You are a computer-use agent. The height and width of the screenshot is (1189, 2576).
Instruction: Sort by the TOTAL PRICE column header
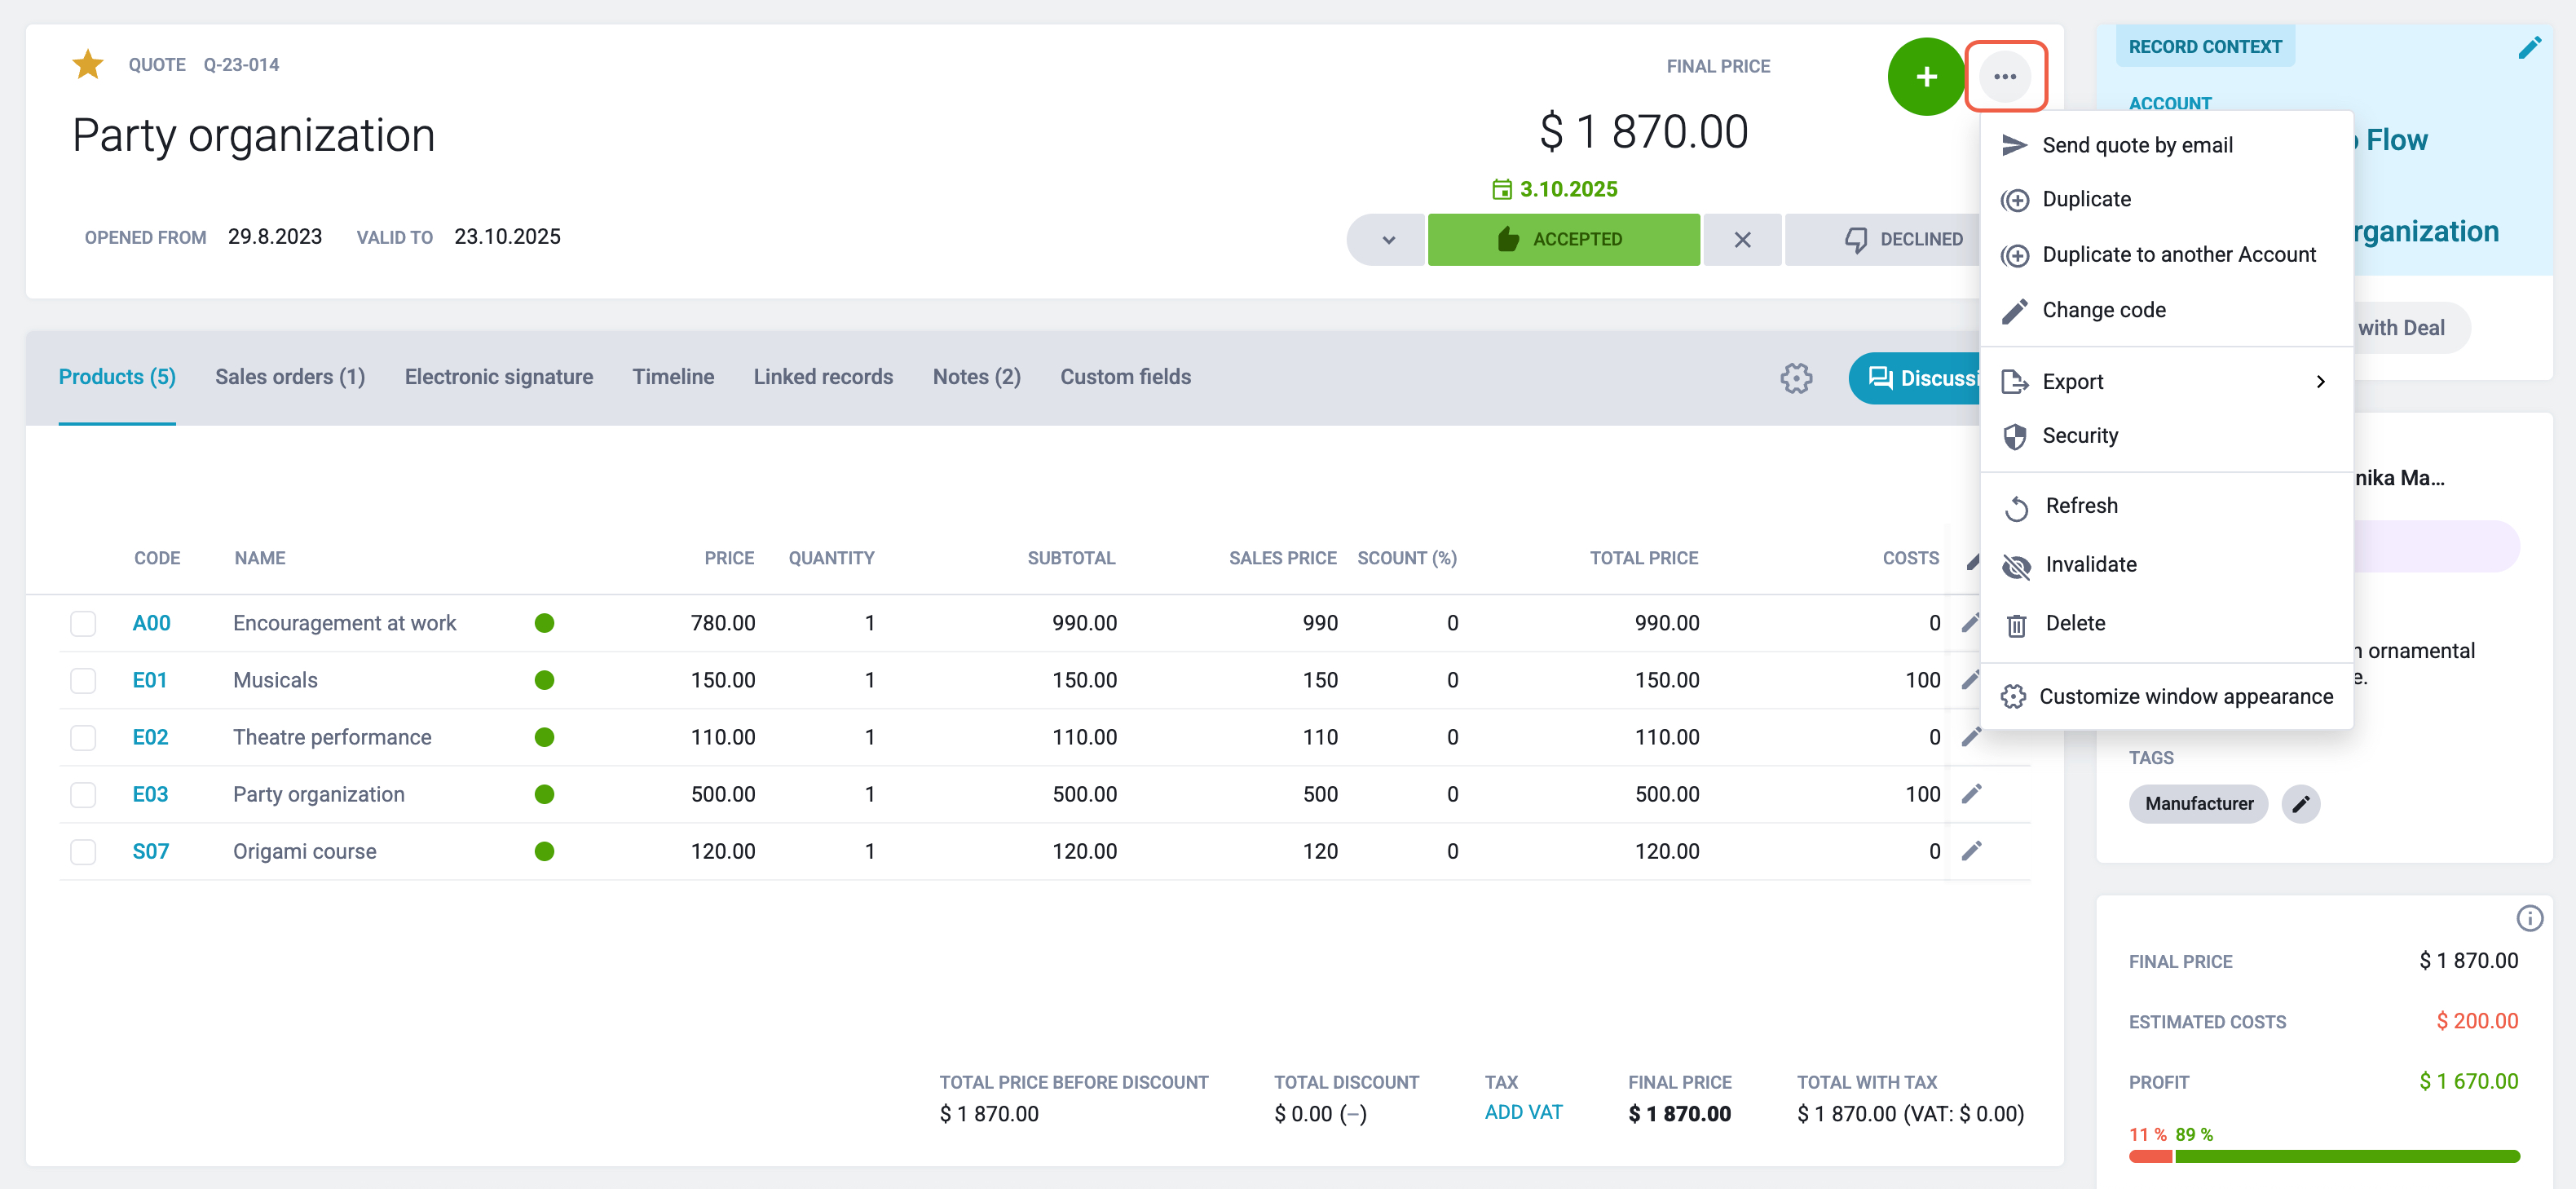(1643, 558)
